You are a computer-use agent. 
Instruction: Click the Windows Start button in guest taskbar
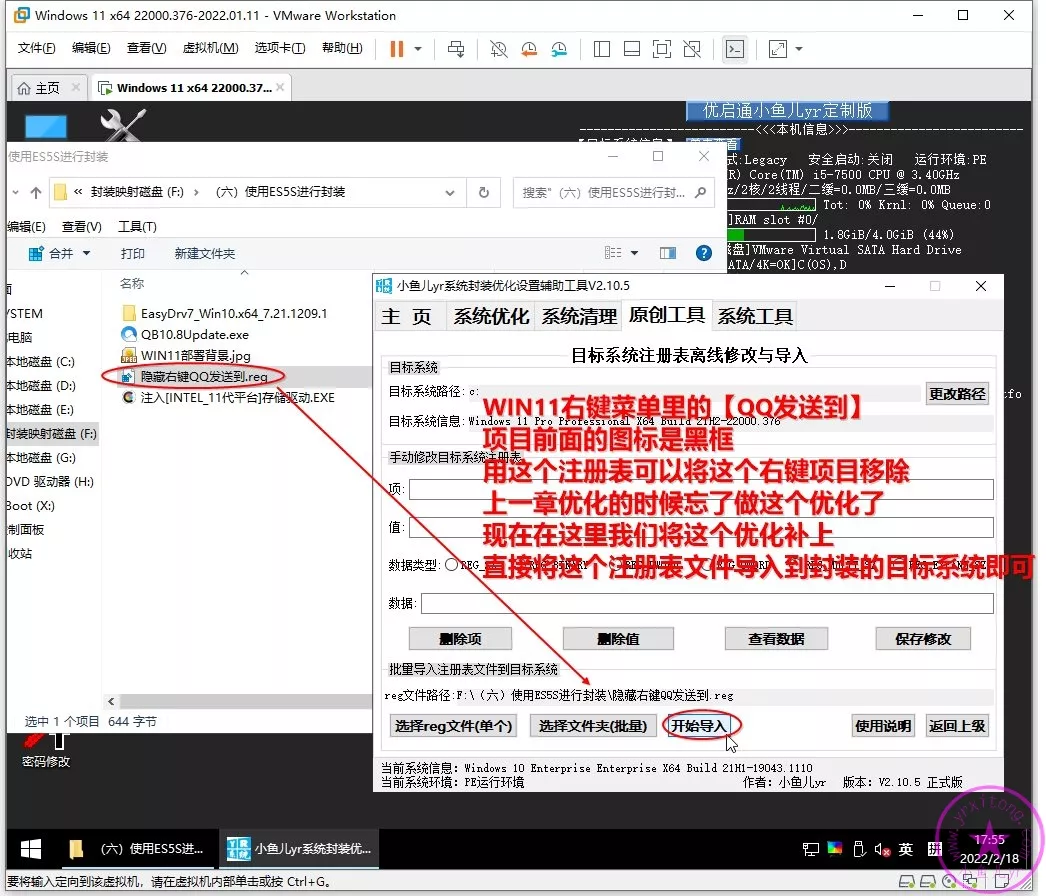[x=31, y=849]
